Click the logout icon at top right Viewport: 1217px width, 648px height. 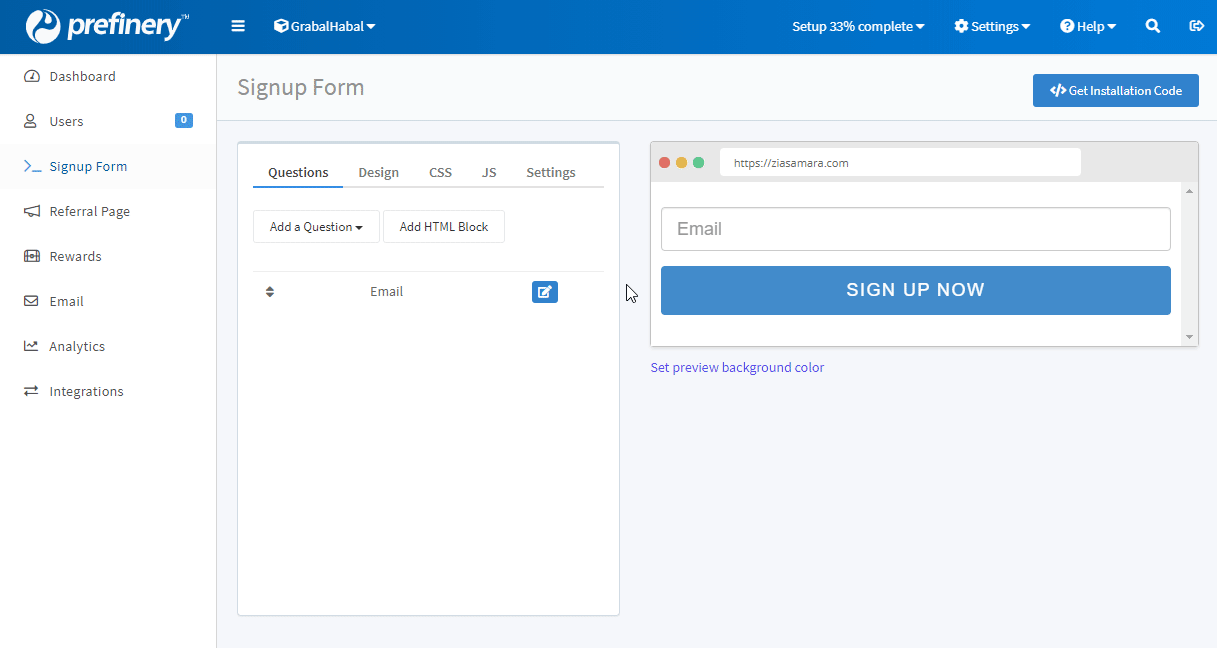point(1196,26)
